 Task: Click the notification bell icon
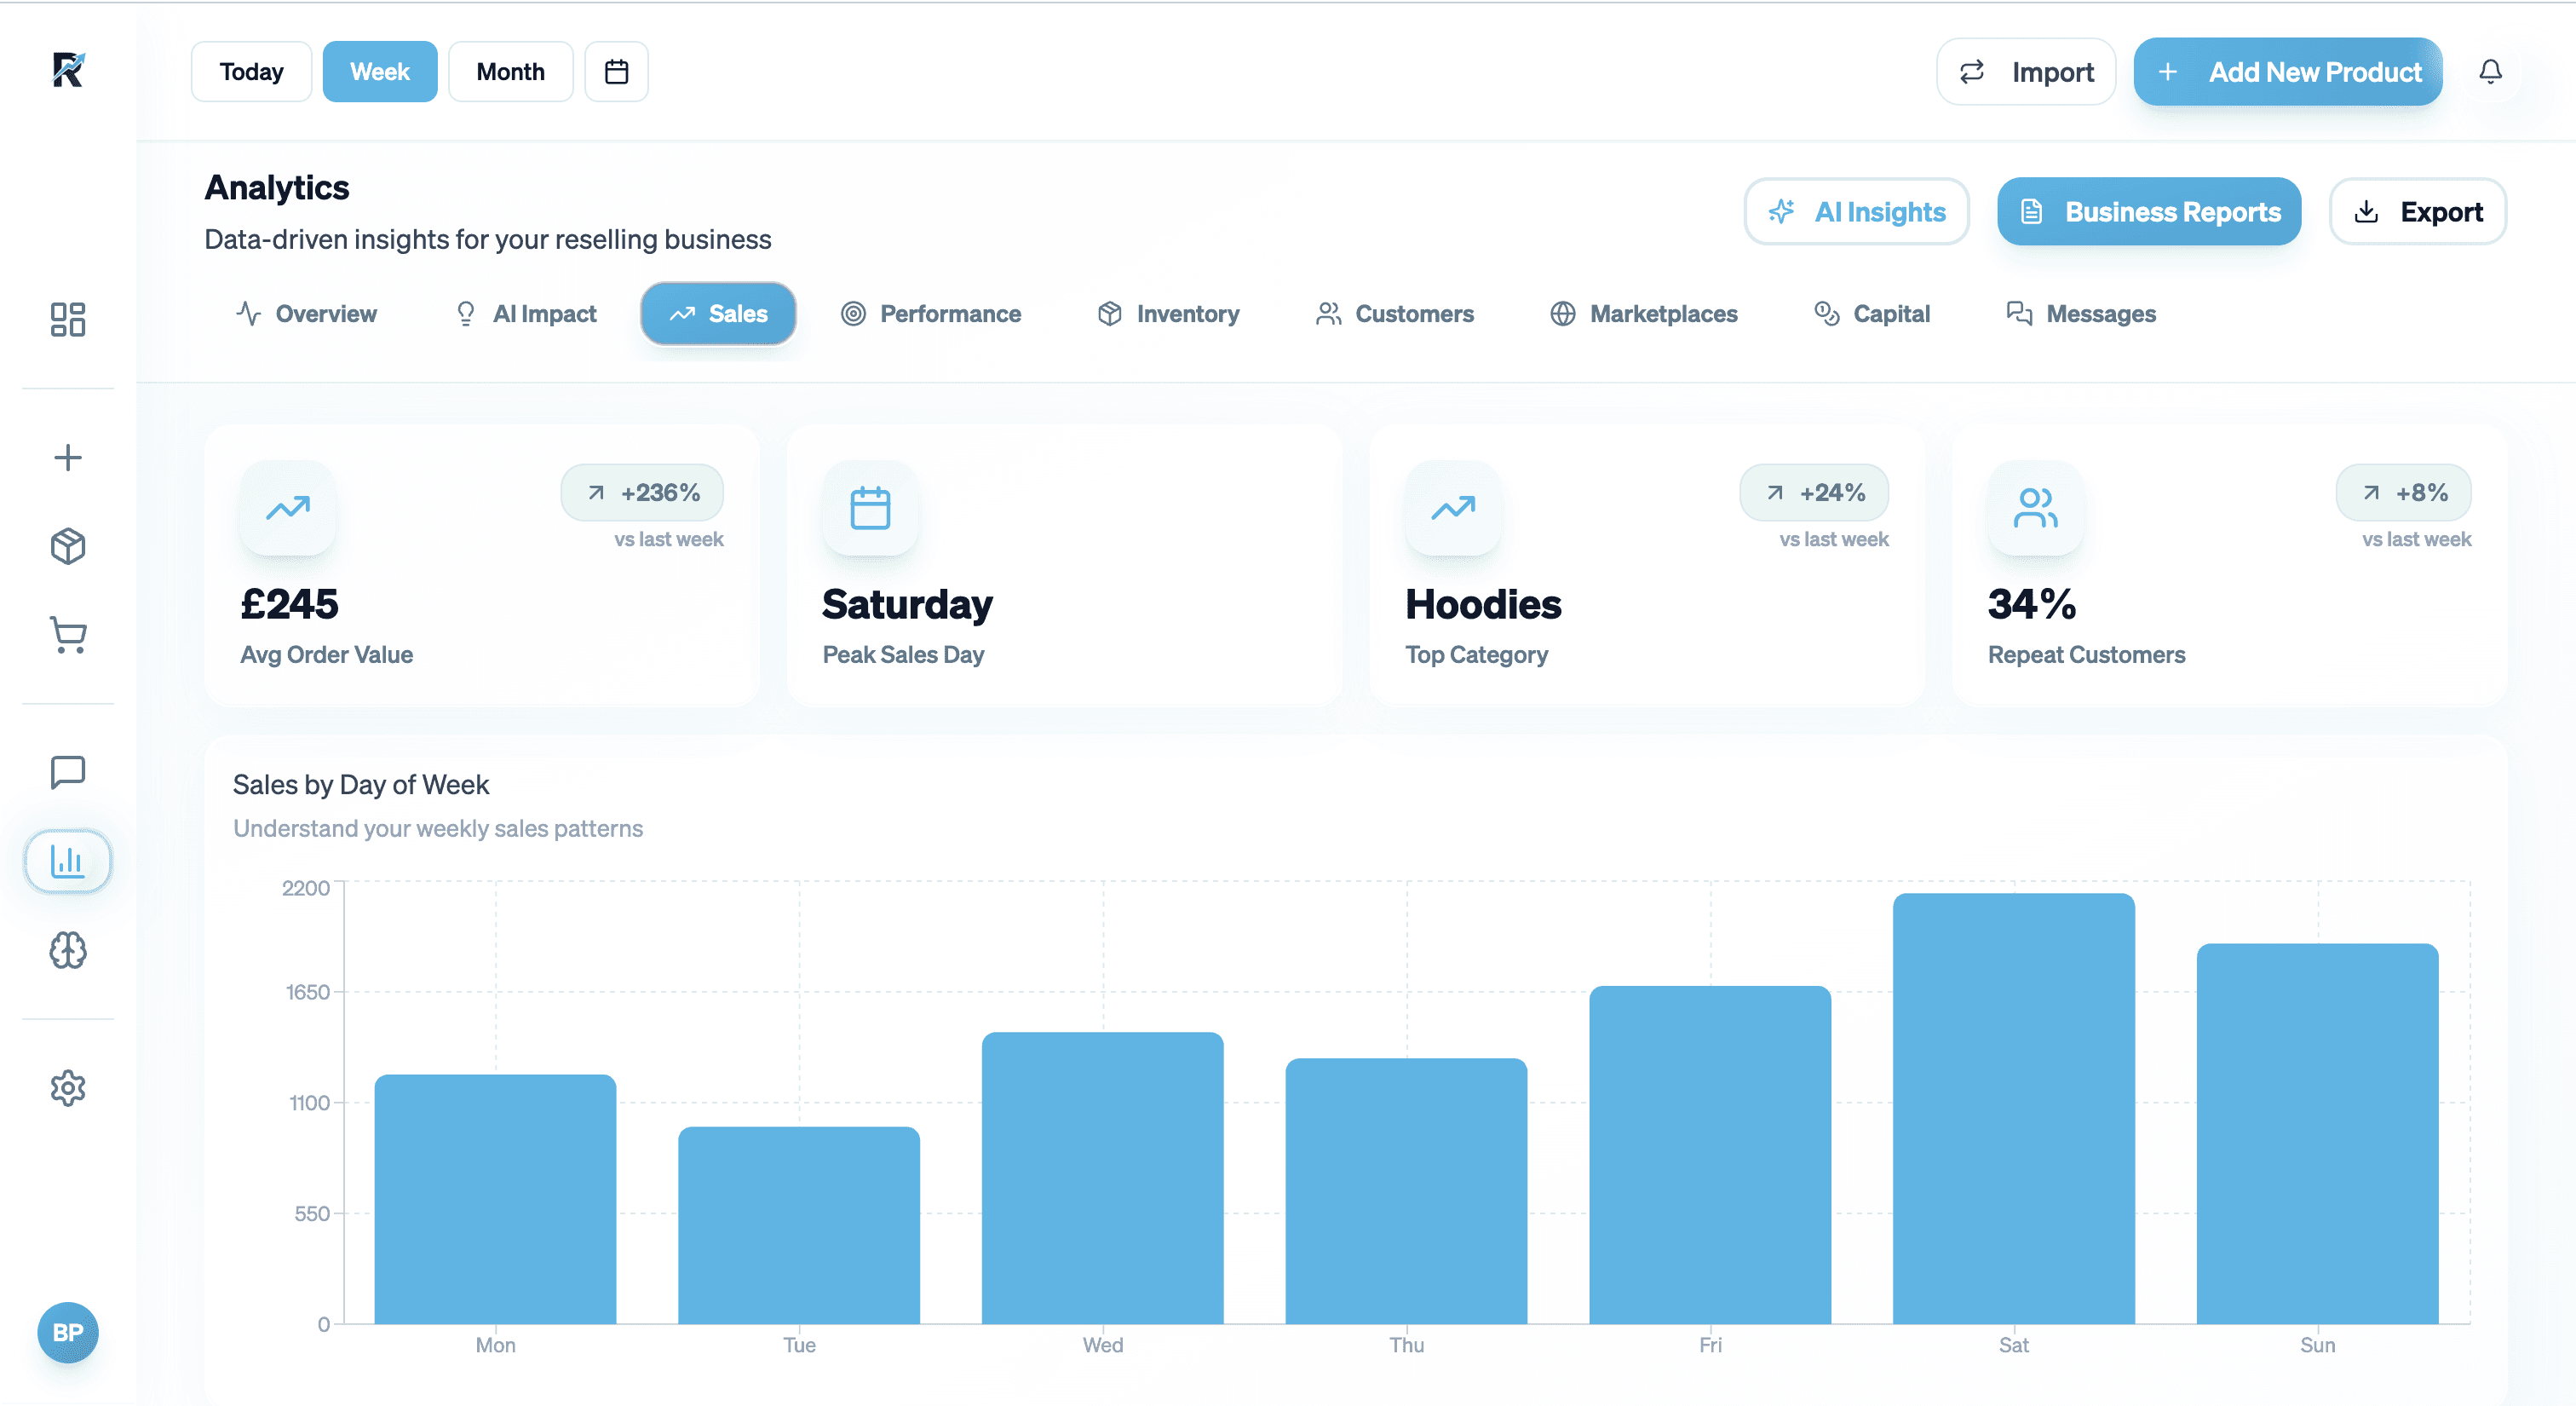(x=2490, y=72)
